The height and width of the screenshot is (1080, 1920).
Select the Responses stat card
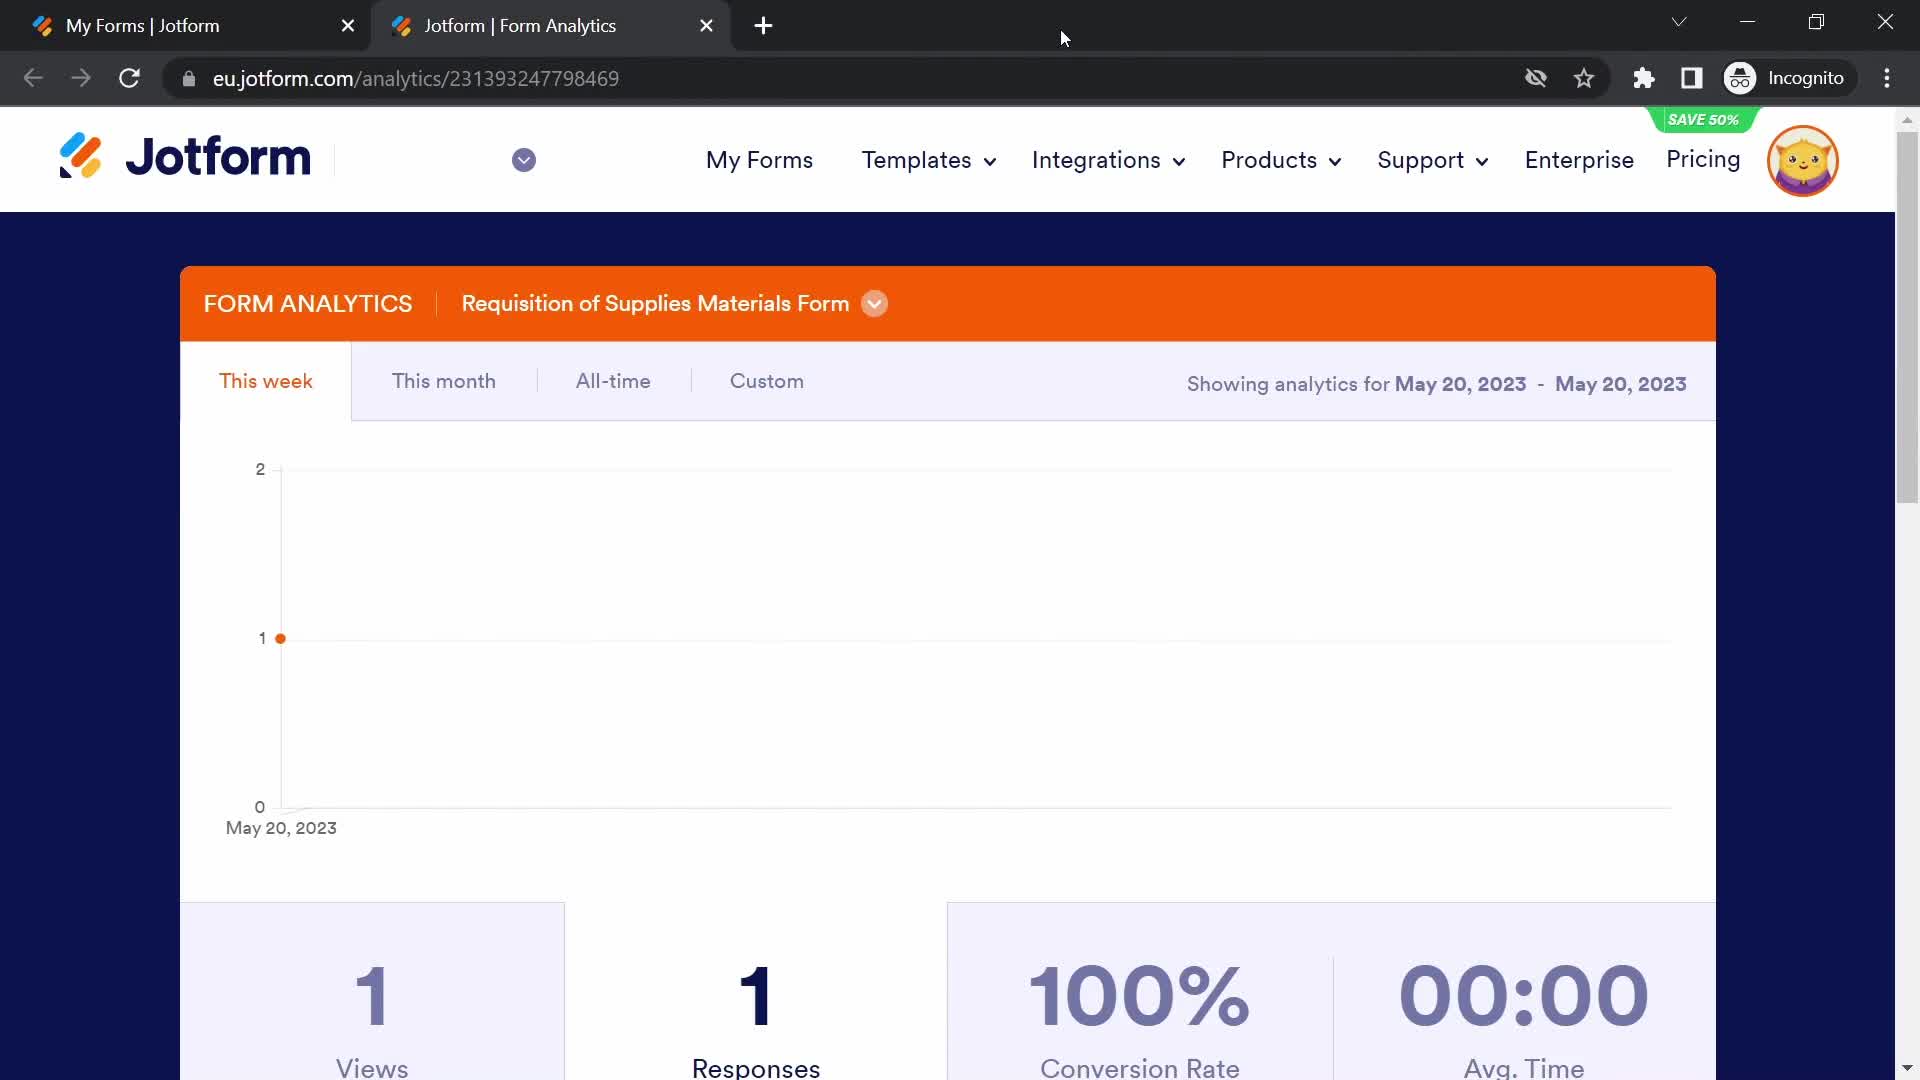(756, 991)
